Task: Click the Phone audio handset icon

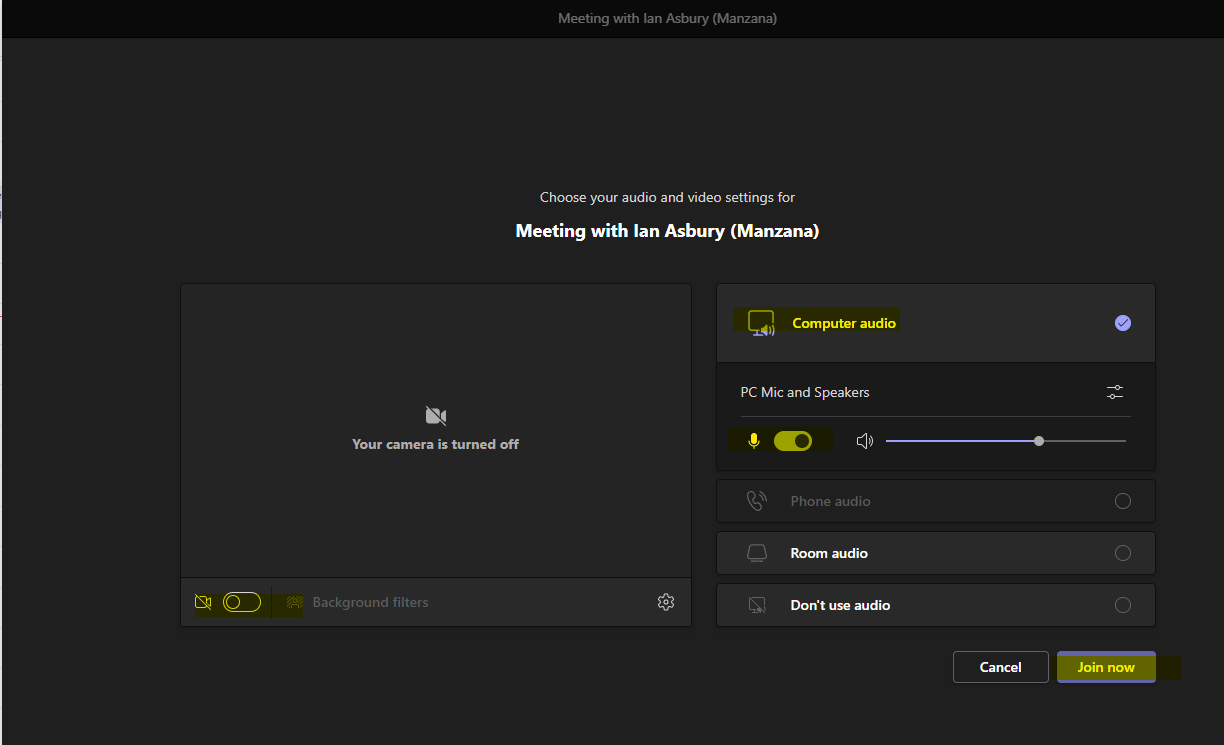Action: [757, 501]
